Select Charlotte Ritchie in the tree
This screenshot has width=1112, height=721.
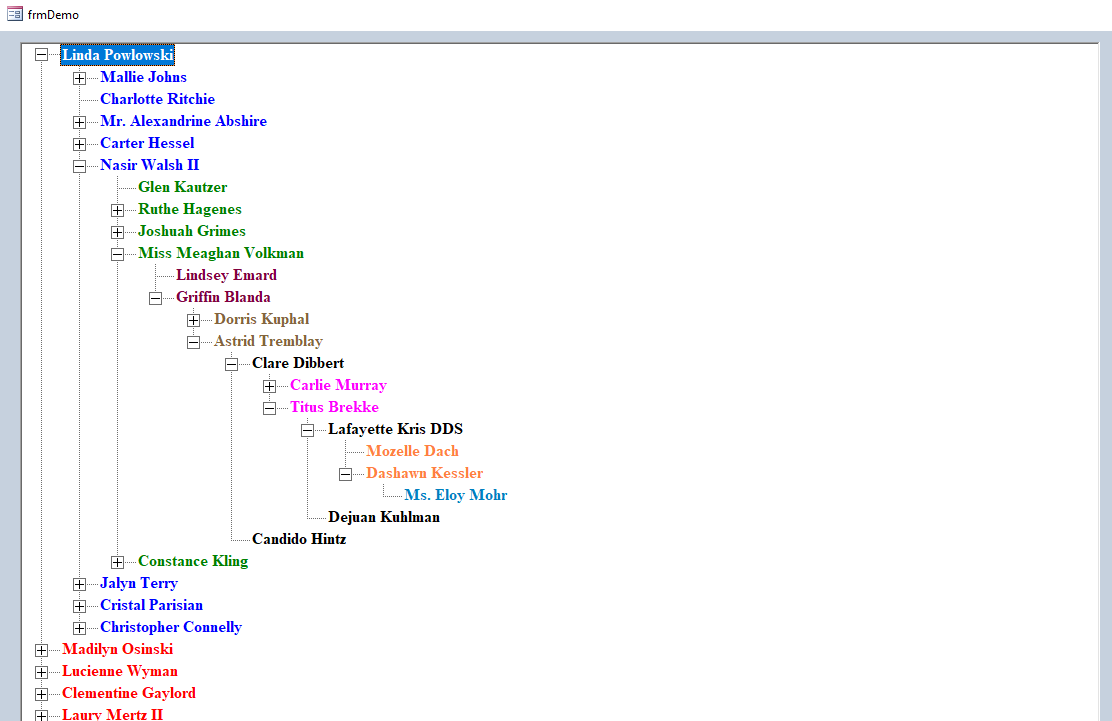(157, 99)
